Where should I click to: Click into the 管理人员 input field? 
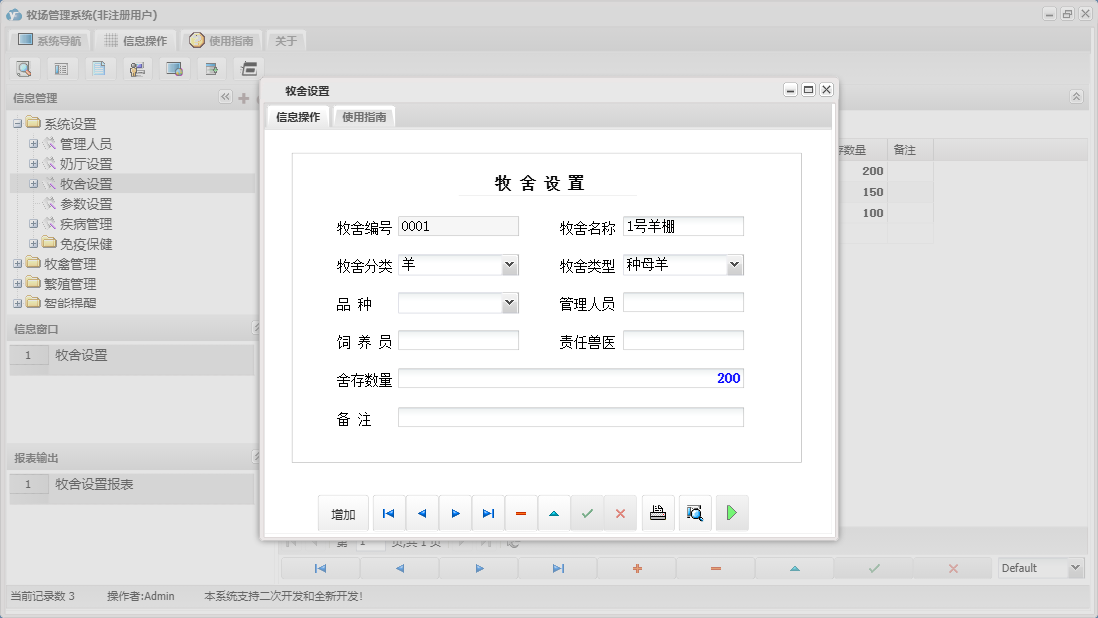coord(683,302)
